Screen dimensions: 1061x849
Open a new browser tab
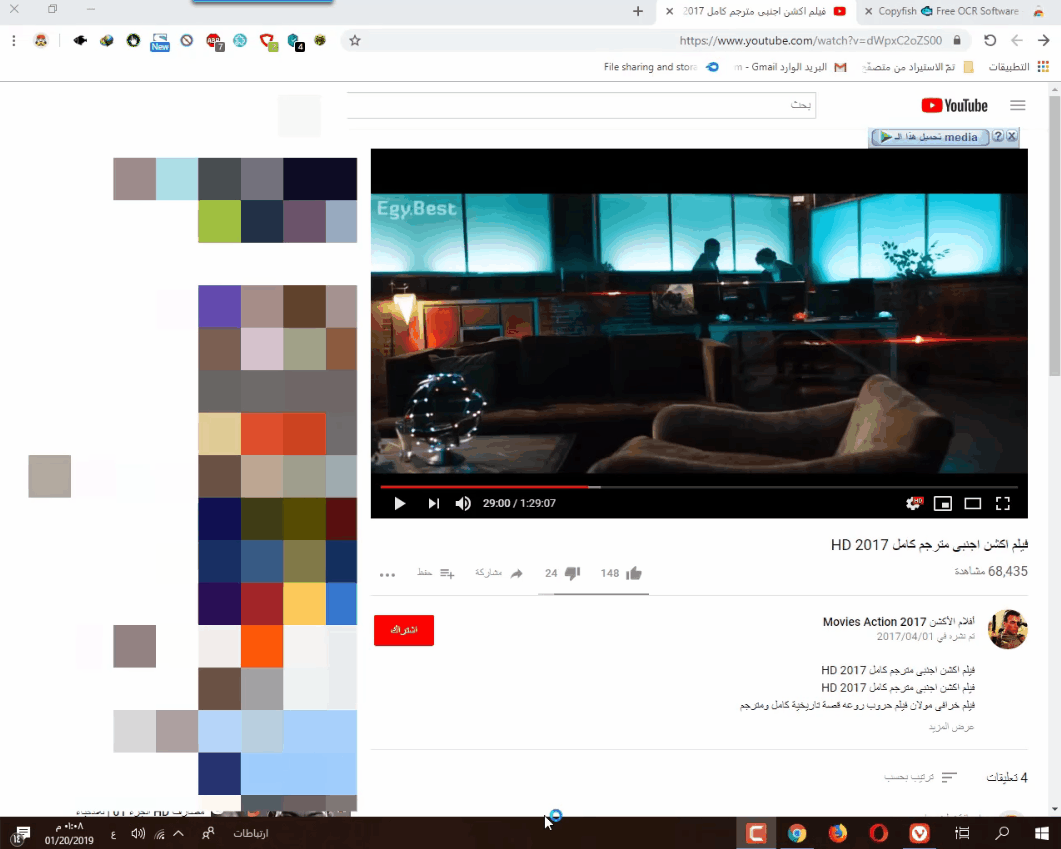coord(638,11)
